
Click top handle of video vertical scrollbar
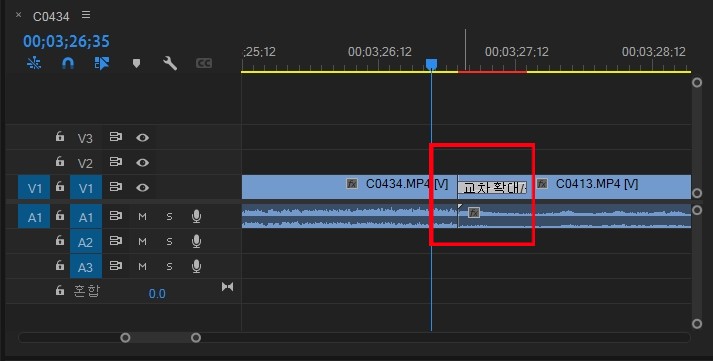(x=697, y=82)
